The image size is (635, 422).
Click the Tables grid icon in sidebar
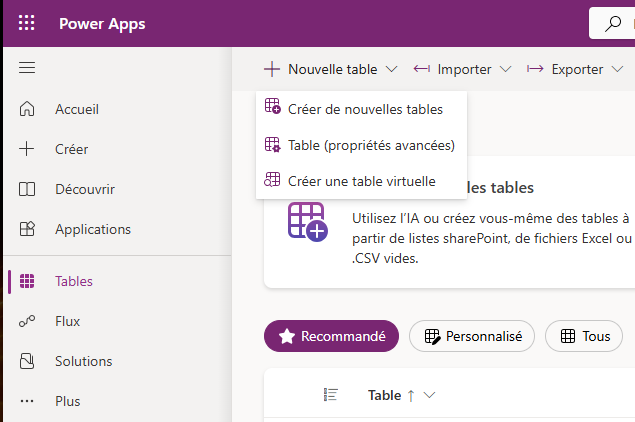click(x=27, y=281)
